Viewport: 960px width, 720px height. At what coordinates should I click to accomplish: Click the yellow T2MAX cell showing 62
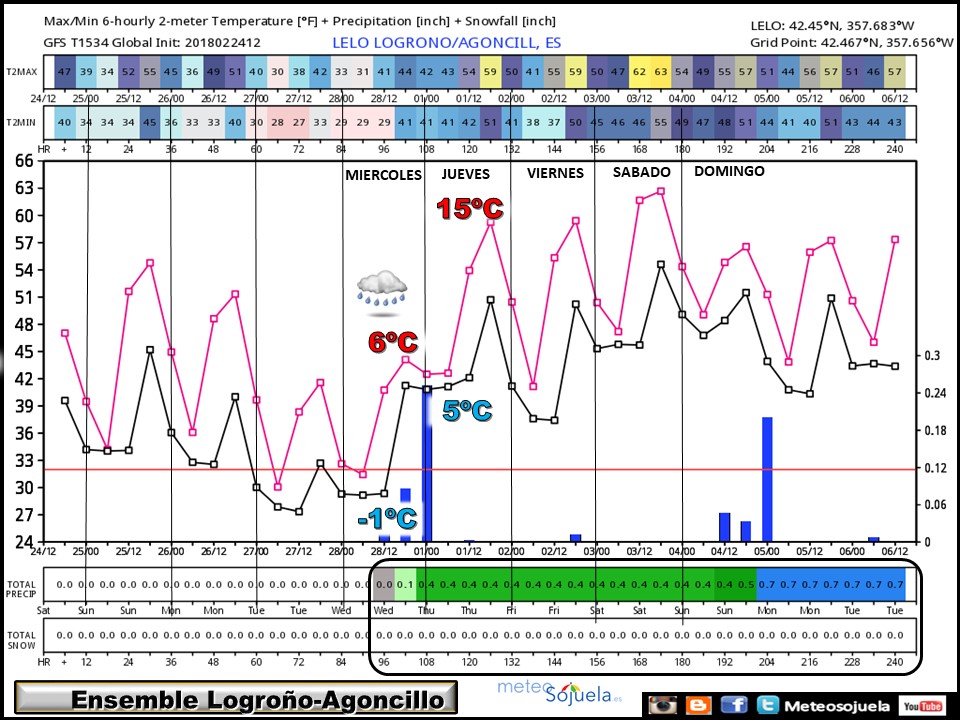[639, 72]
